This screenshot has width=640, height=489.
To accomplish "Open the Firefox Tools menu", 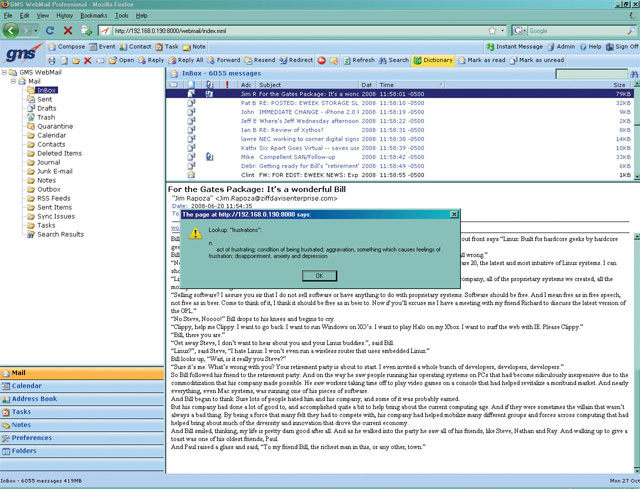I will (121, 16).
